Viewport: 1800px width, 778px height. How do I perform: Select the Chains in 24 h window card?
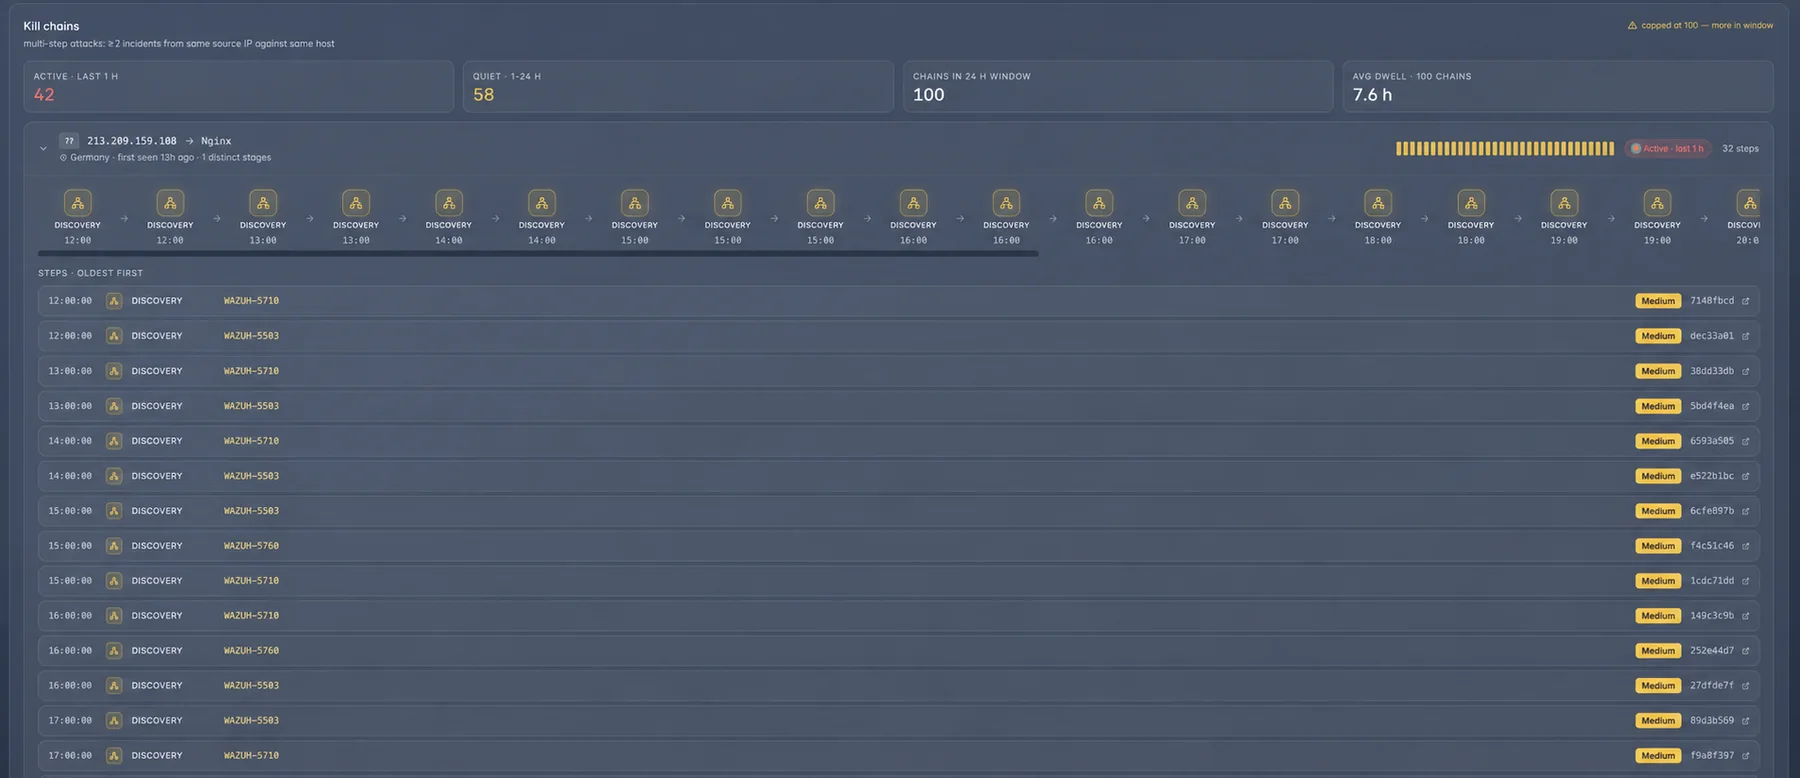click(1118, 87)
